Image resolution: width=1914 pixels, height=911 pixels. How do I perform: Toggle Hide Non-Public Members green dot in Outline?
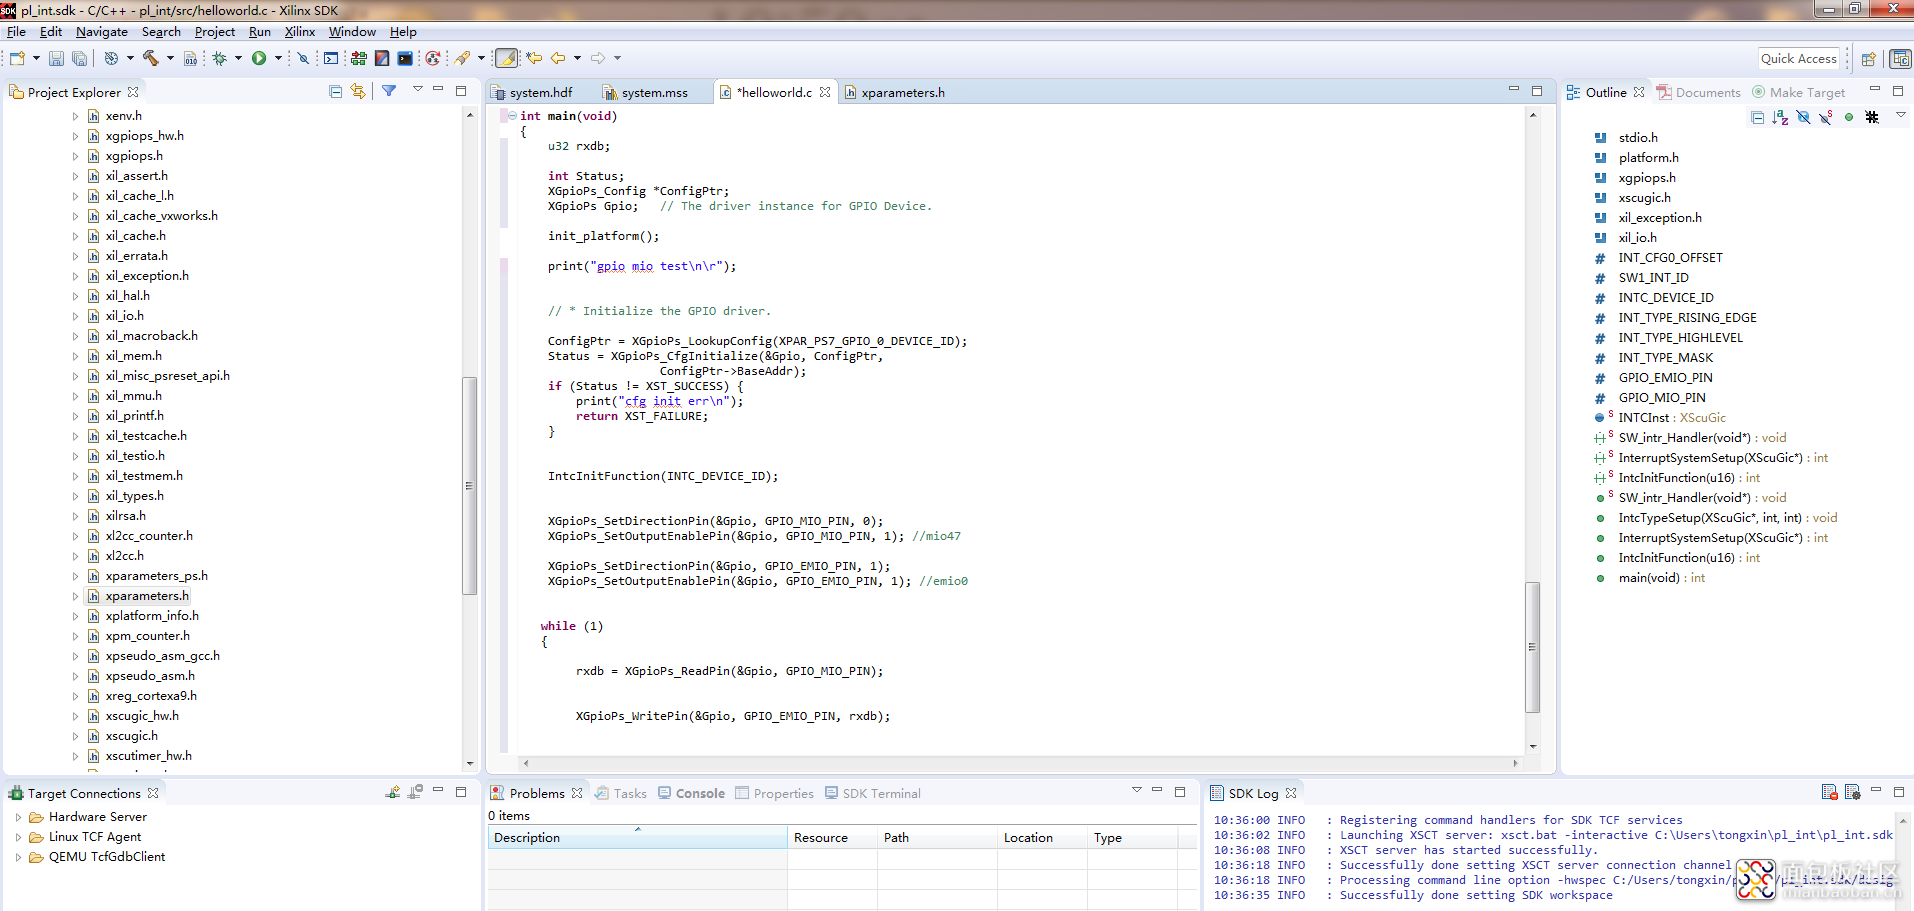click(x=1849, y=117)
